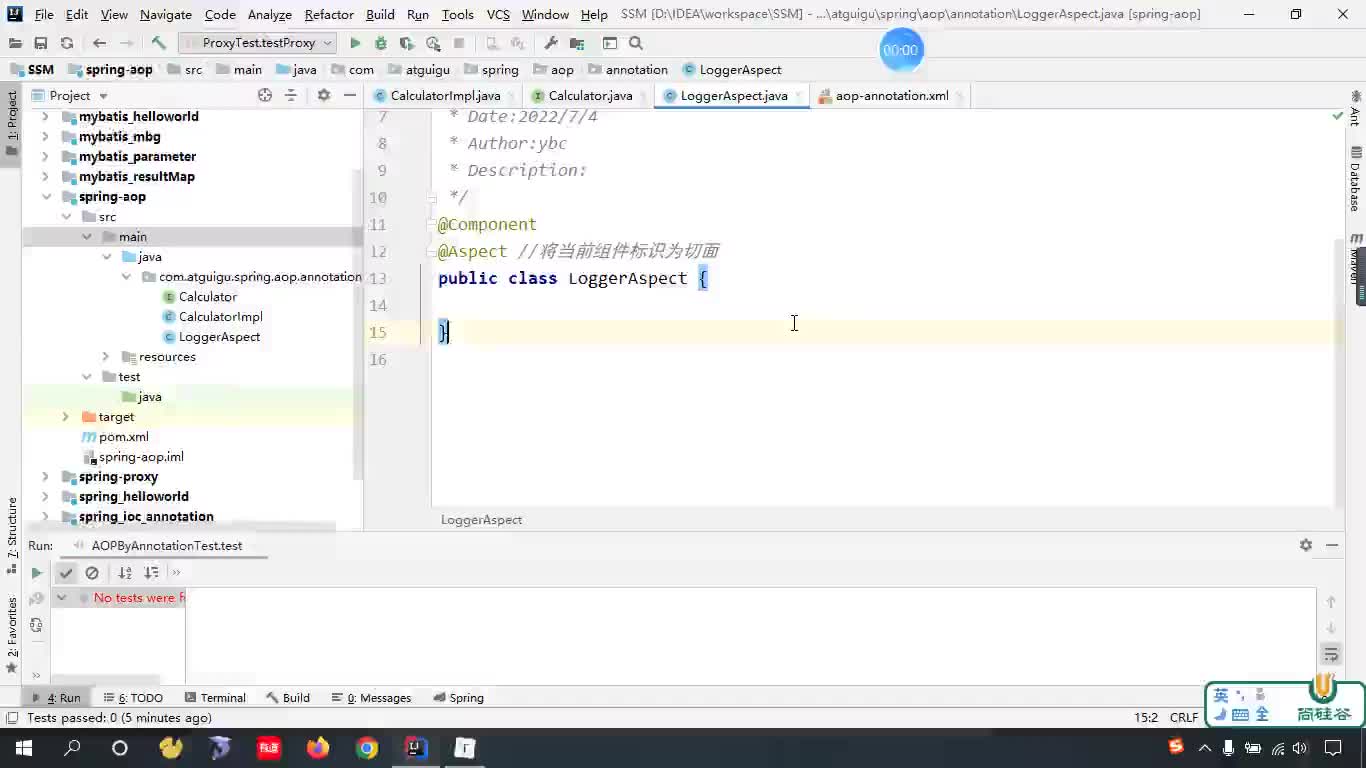This screenshot has height=768, width=1366.
Task: Open Run panel gear settings
Action: tap(1306, 545)
